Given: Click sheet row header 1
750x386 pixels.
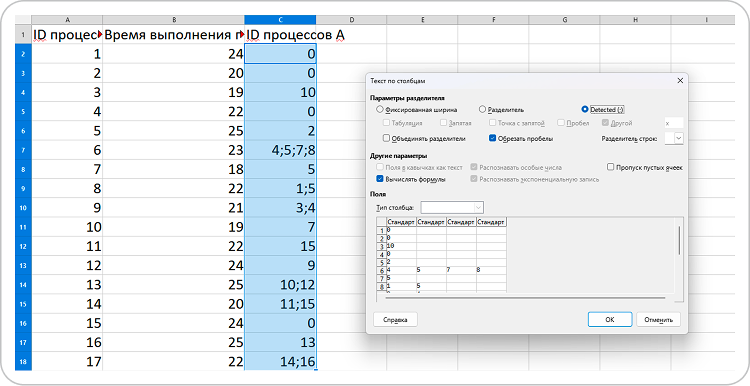Looking at the screenshot, I should [23, 34].
